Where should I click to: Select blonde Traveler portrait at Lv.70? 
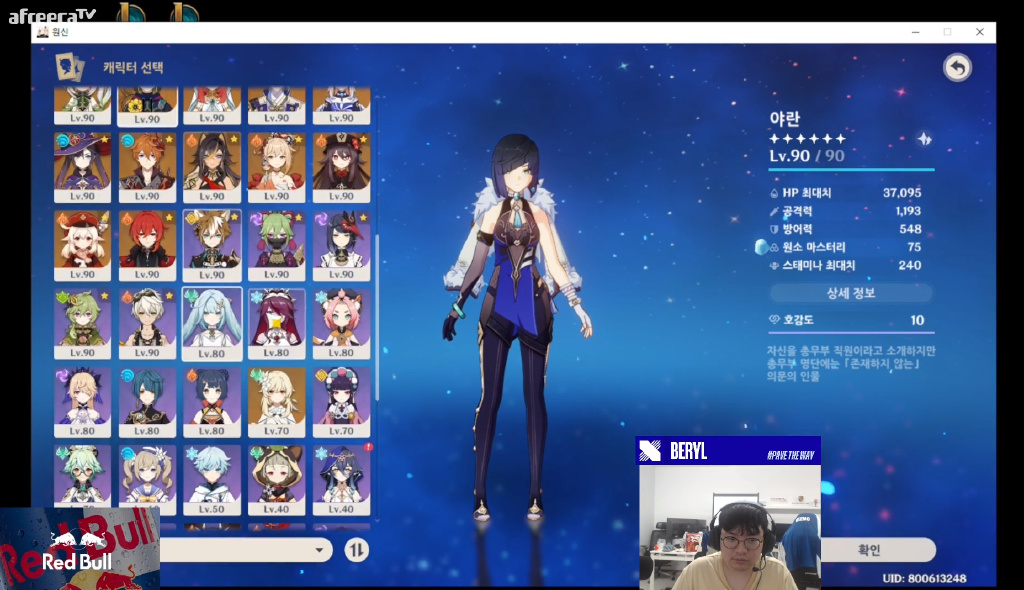(x=276, y=402)
